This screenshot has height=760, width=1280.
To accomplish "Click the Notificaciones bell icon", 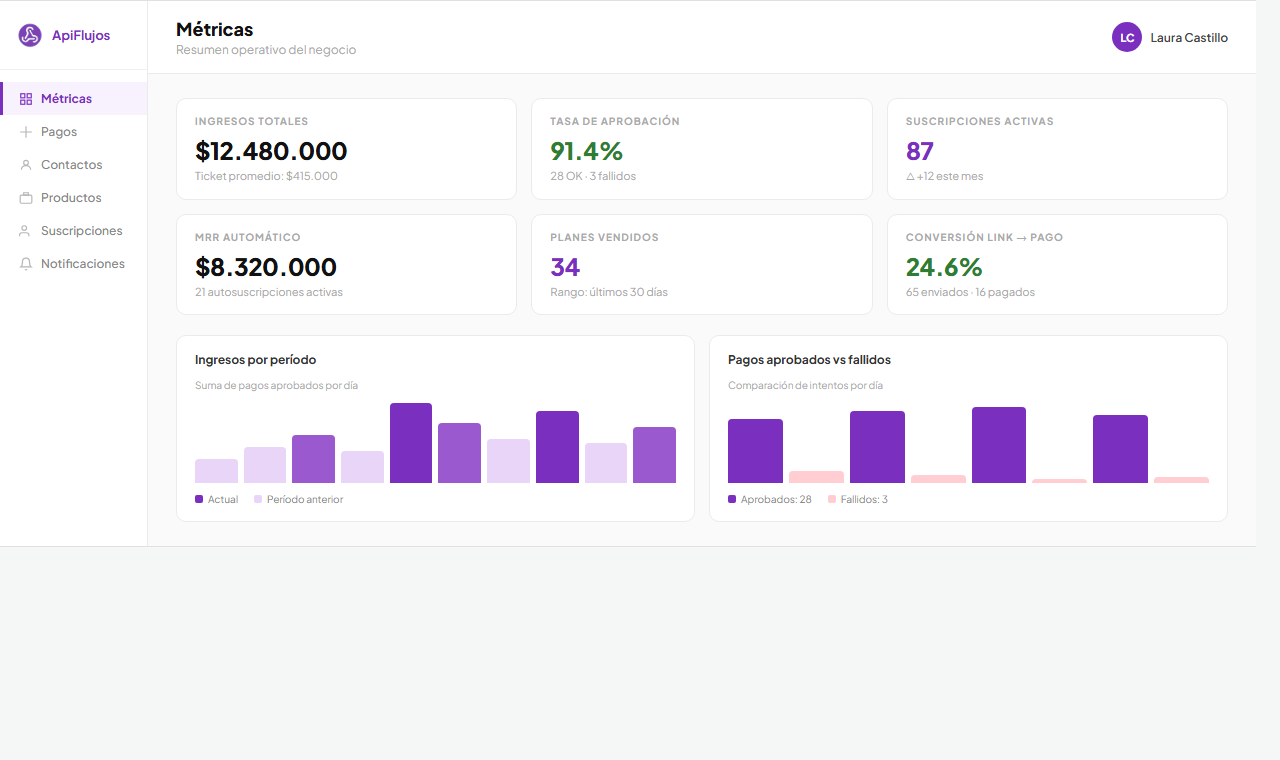I will coord(26,264).
